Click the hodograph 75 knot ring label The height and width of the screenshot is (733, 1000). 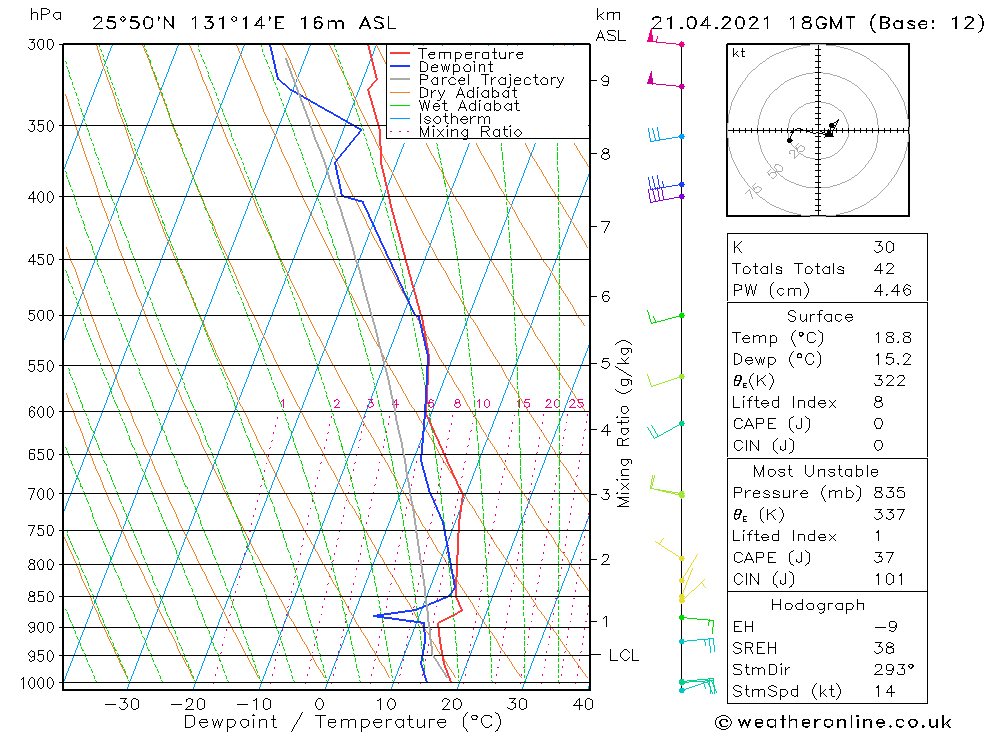pyautogui.click(x=754, y=191)
